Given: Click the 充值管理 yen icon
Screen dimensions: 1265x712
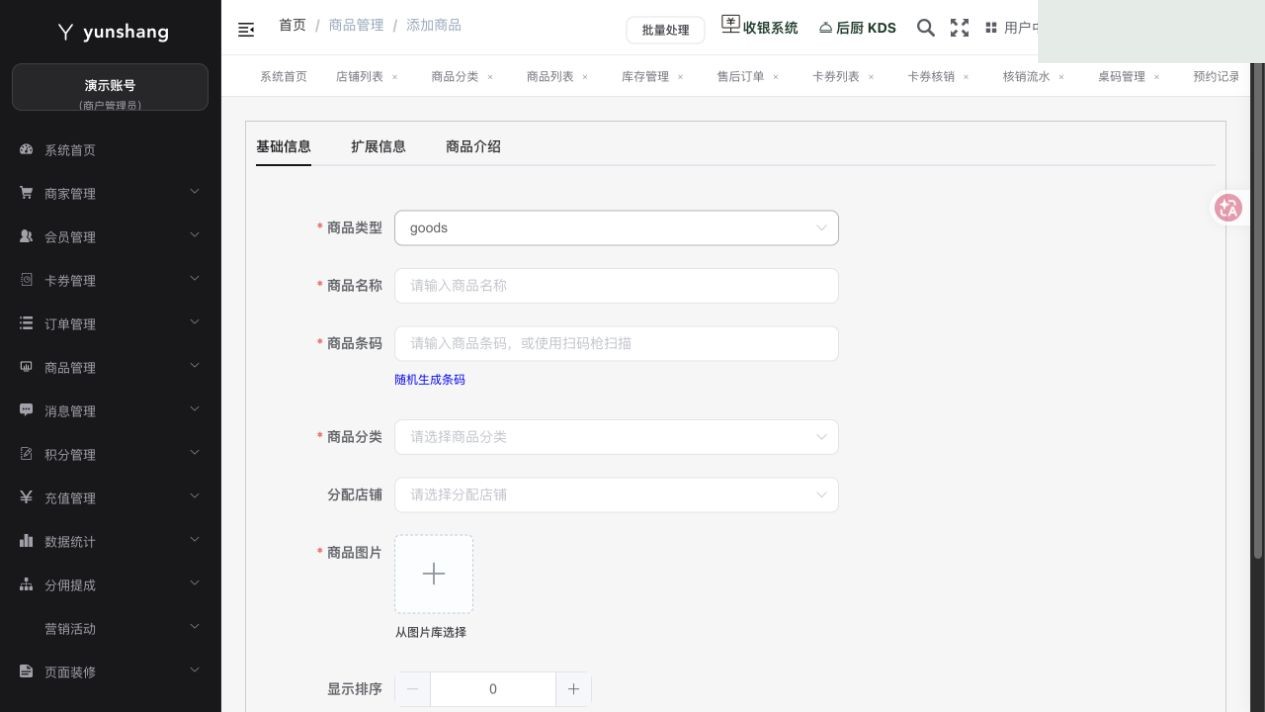Looking at the screenshot, I should pyautogui.click(x=27, y=498).
